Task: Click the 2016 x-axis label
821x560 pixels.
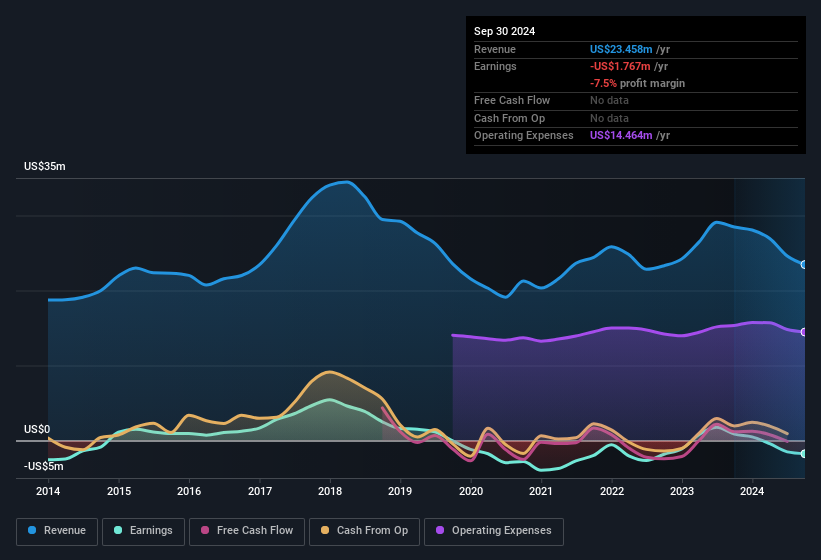Action: point(189,491)
